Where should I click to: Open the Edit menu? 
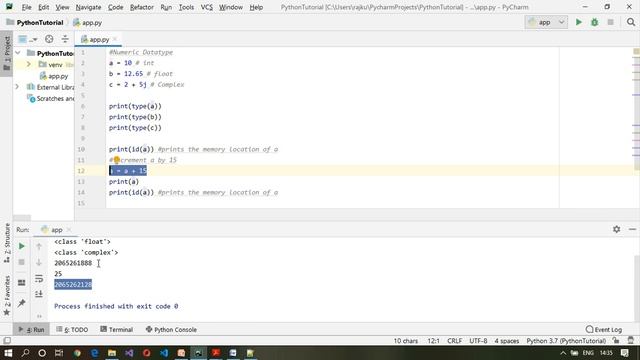tap(43, 7)
